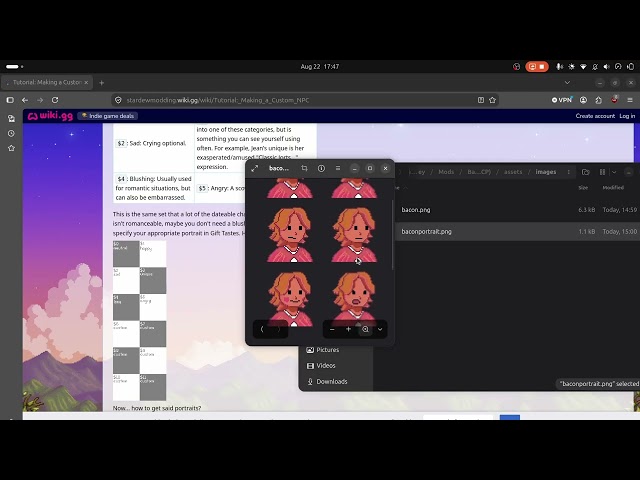640x480 pixels.
Task: Switch to the Tutorial: Making a Custom tab
Action: 47,82
